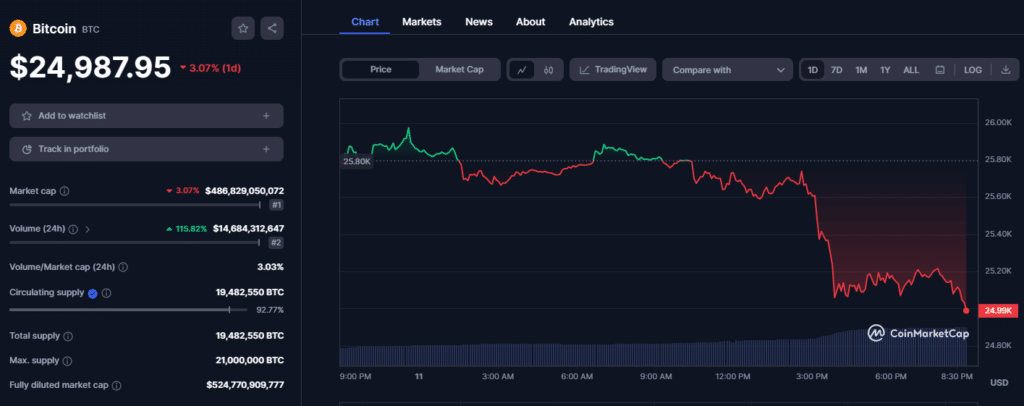Image resolution: width=1024 pixels, height=406 pixels.
Task: Click plus icon on Add to watchlist
Action: click(x=266, y=116)
